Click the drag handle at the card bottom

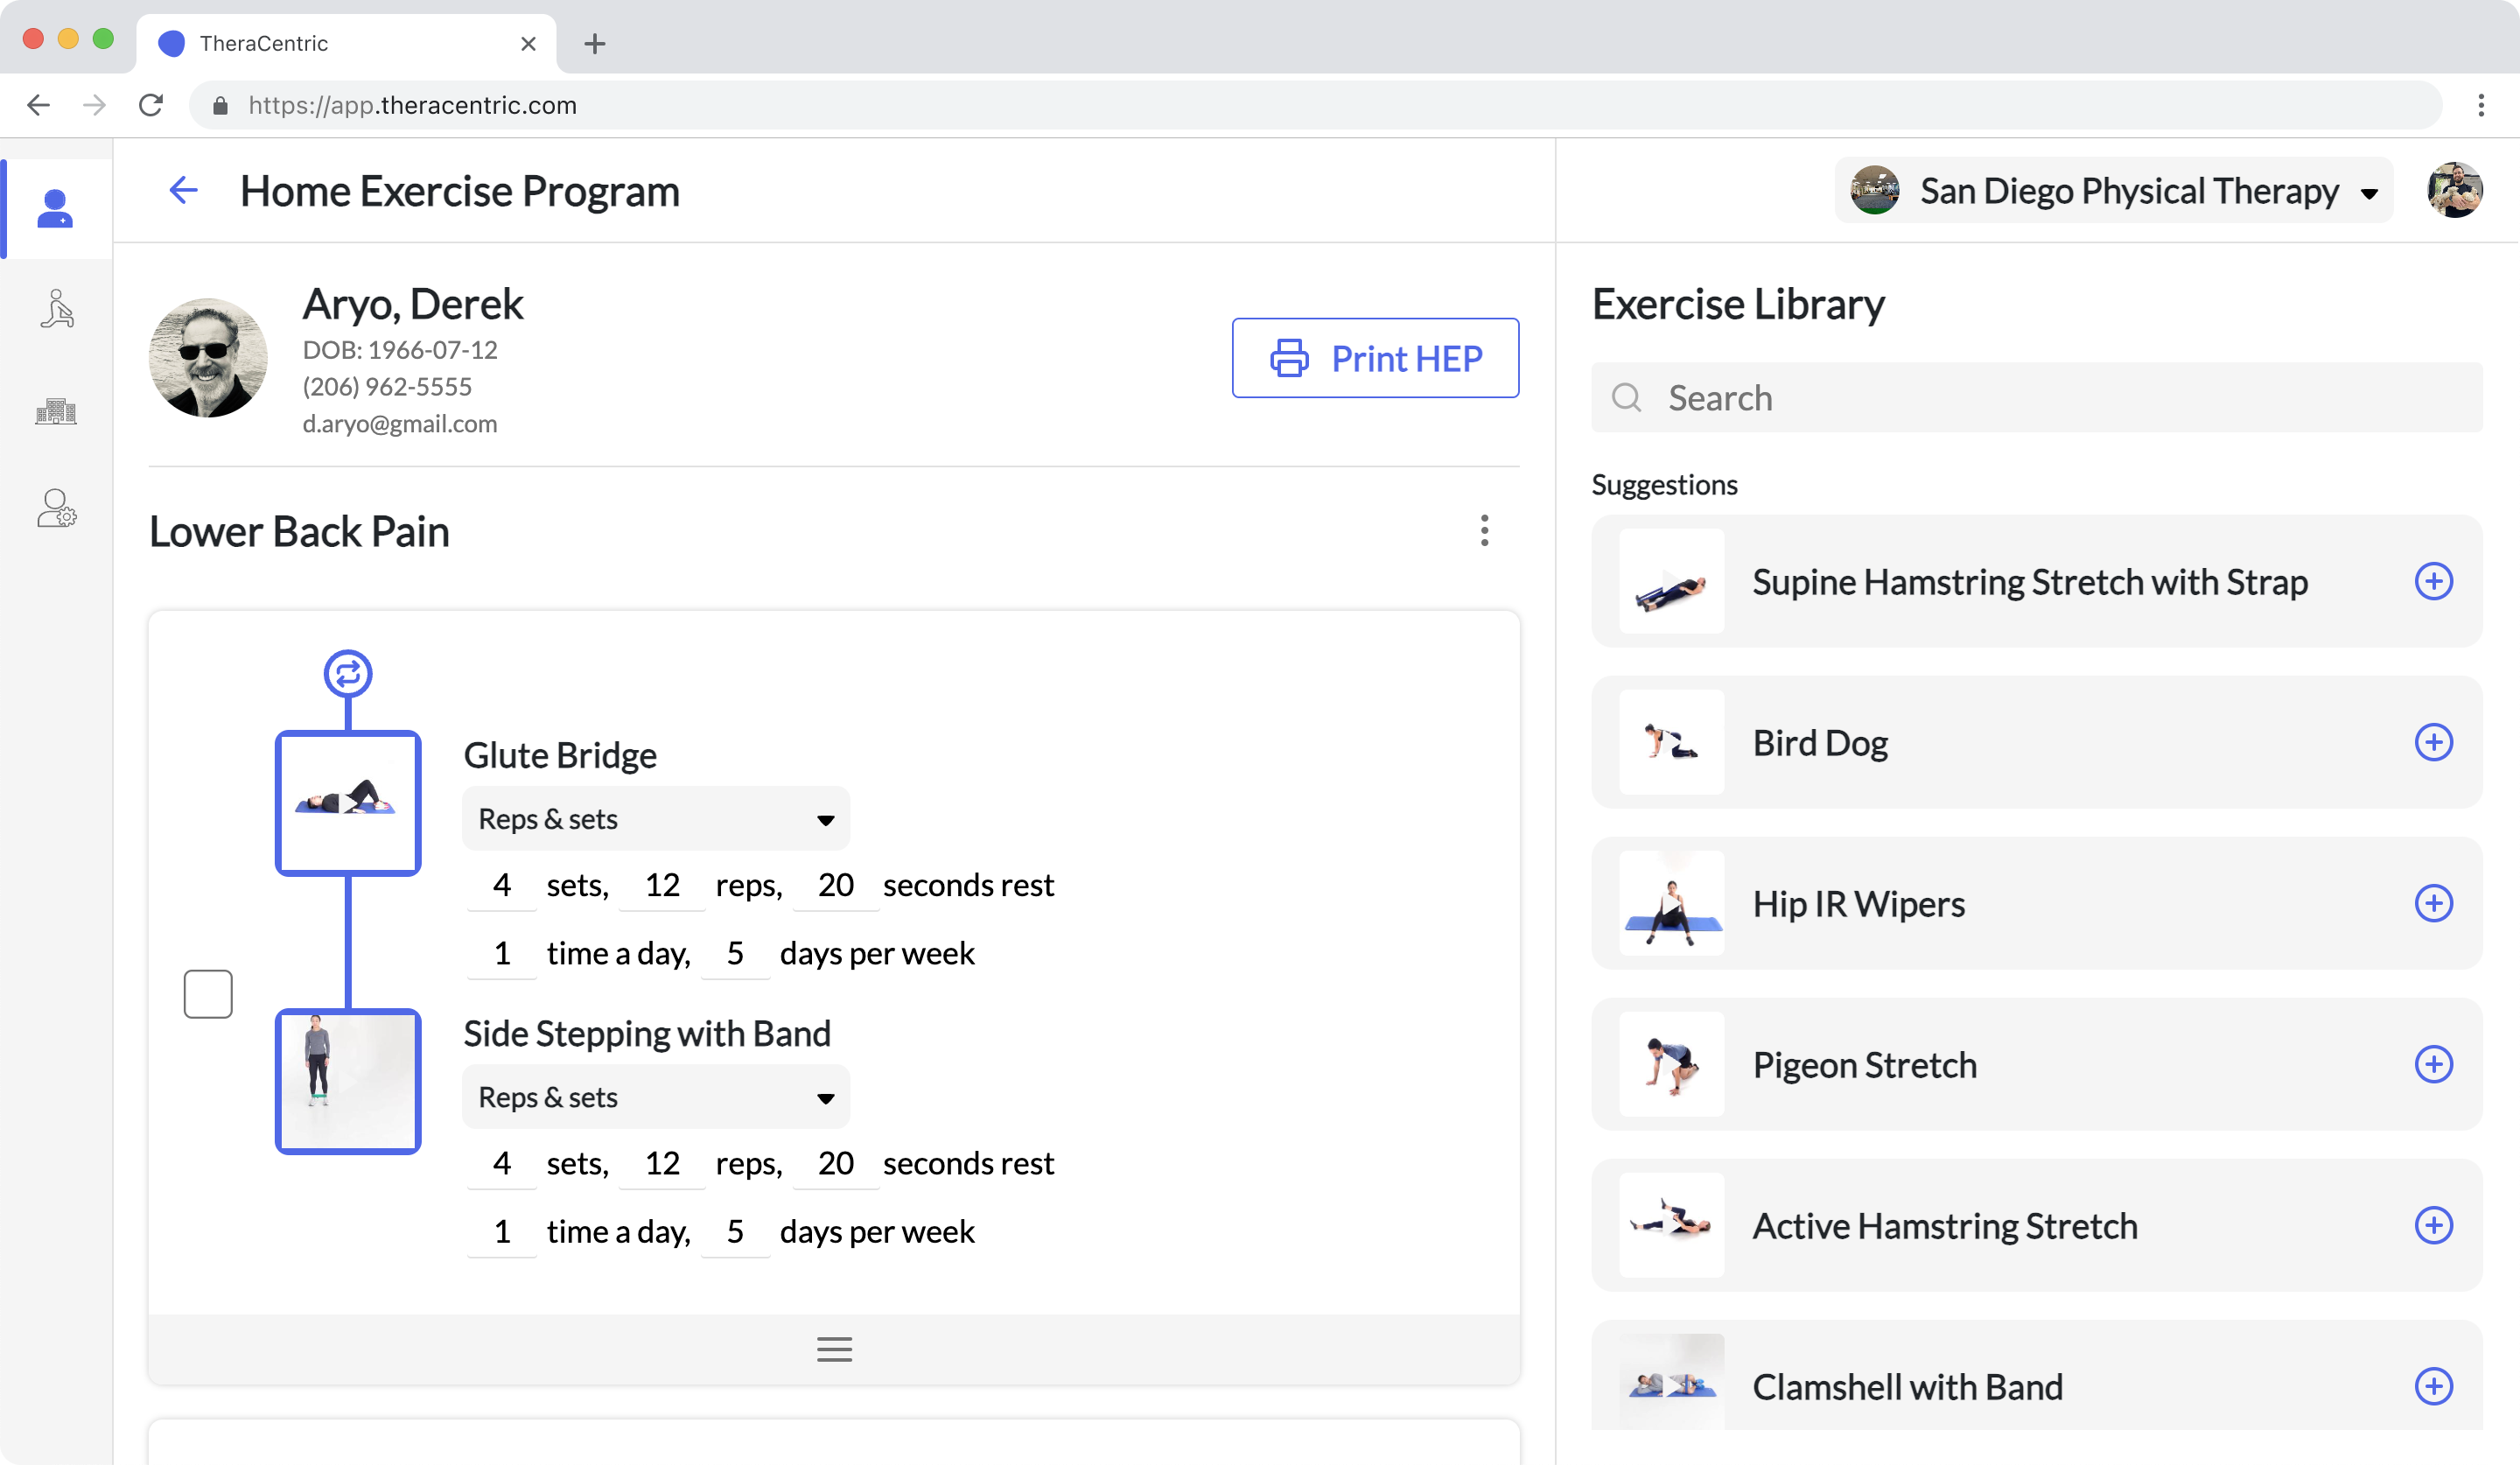tap(834, 1349)
